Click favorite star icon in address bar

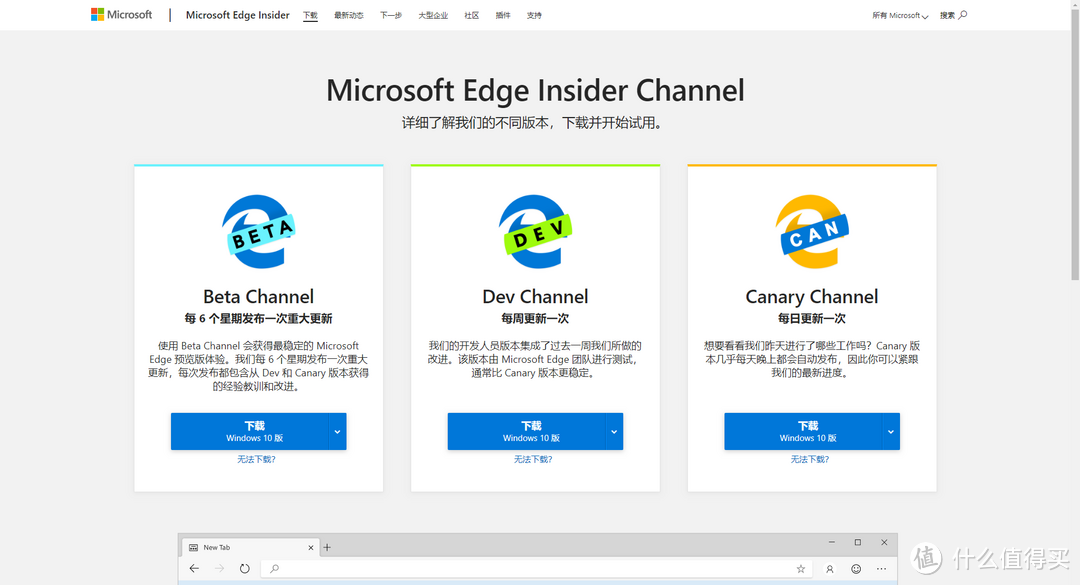coord(800,568)
